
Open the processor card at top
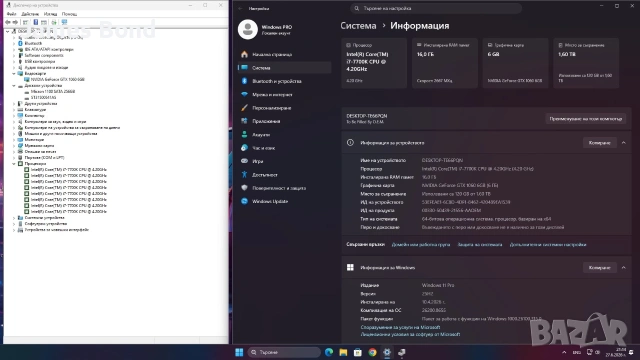click(x=374, y=63)
